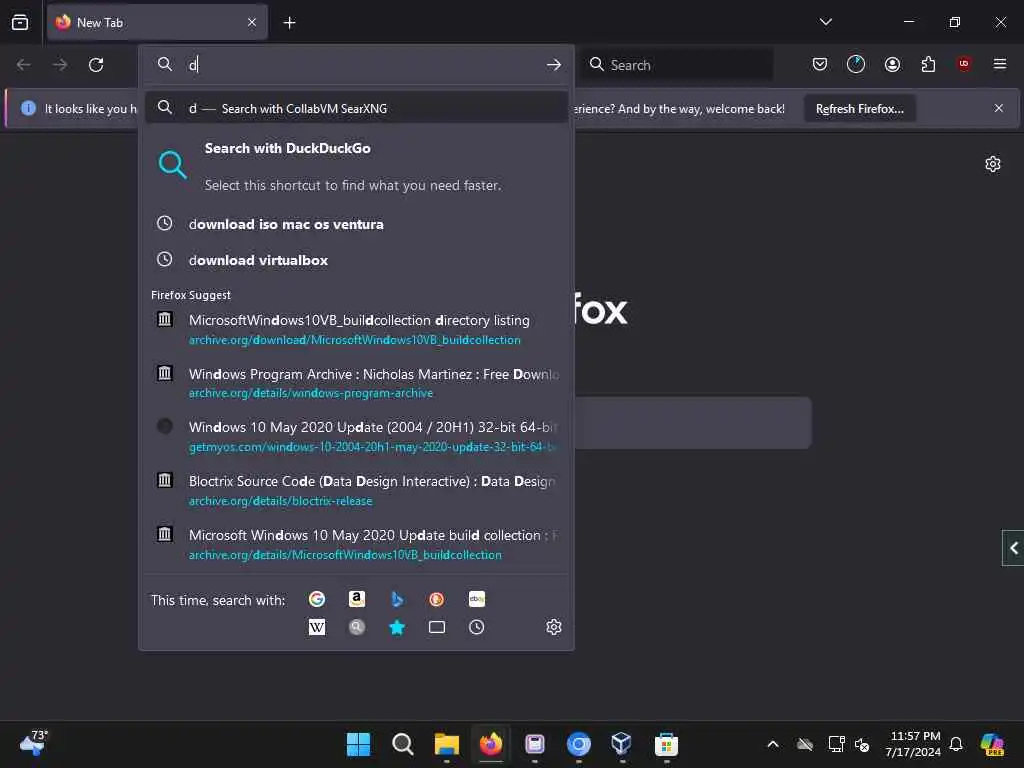The image size is (1024, 768).
Task: Open VirtualBox from the taskbar
Action: tap(622, 744)
